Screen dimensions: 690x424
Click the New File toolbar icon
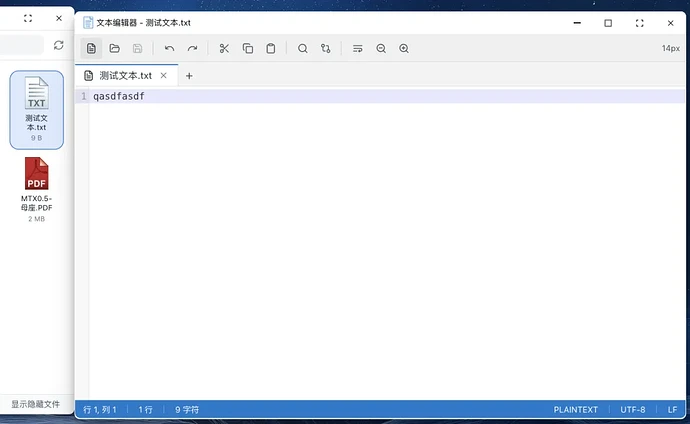(x=91, y=48)
